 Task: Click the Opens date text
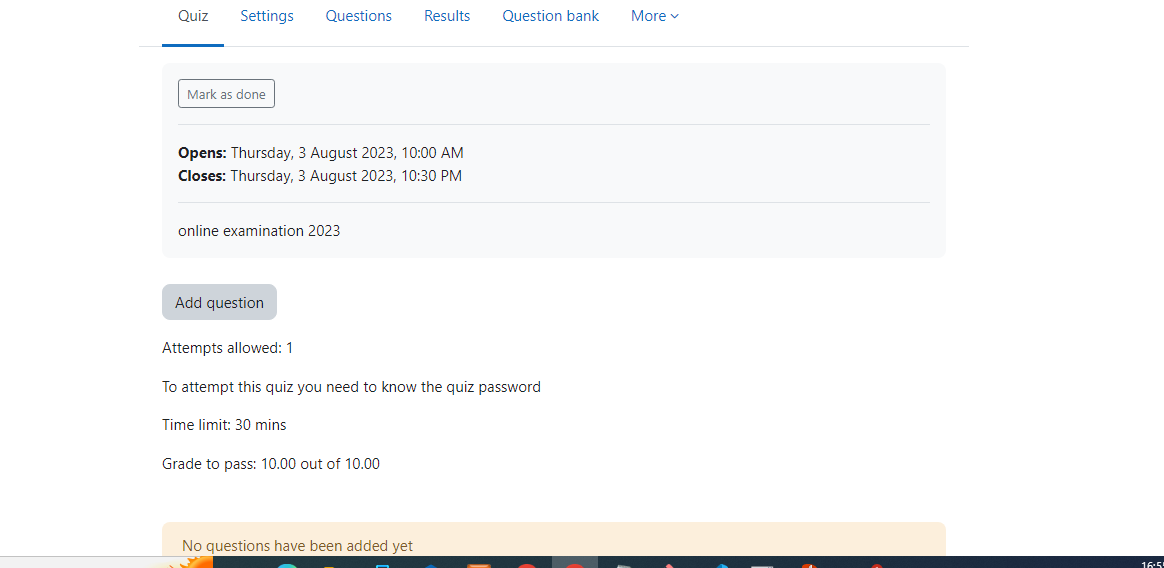[x=321, y=153]
